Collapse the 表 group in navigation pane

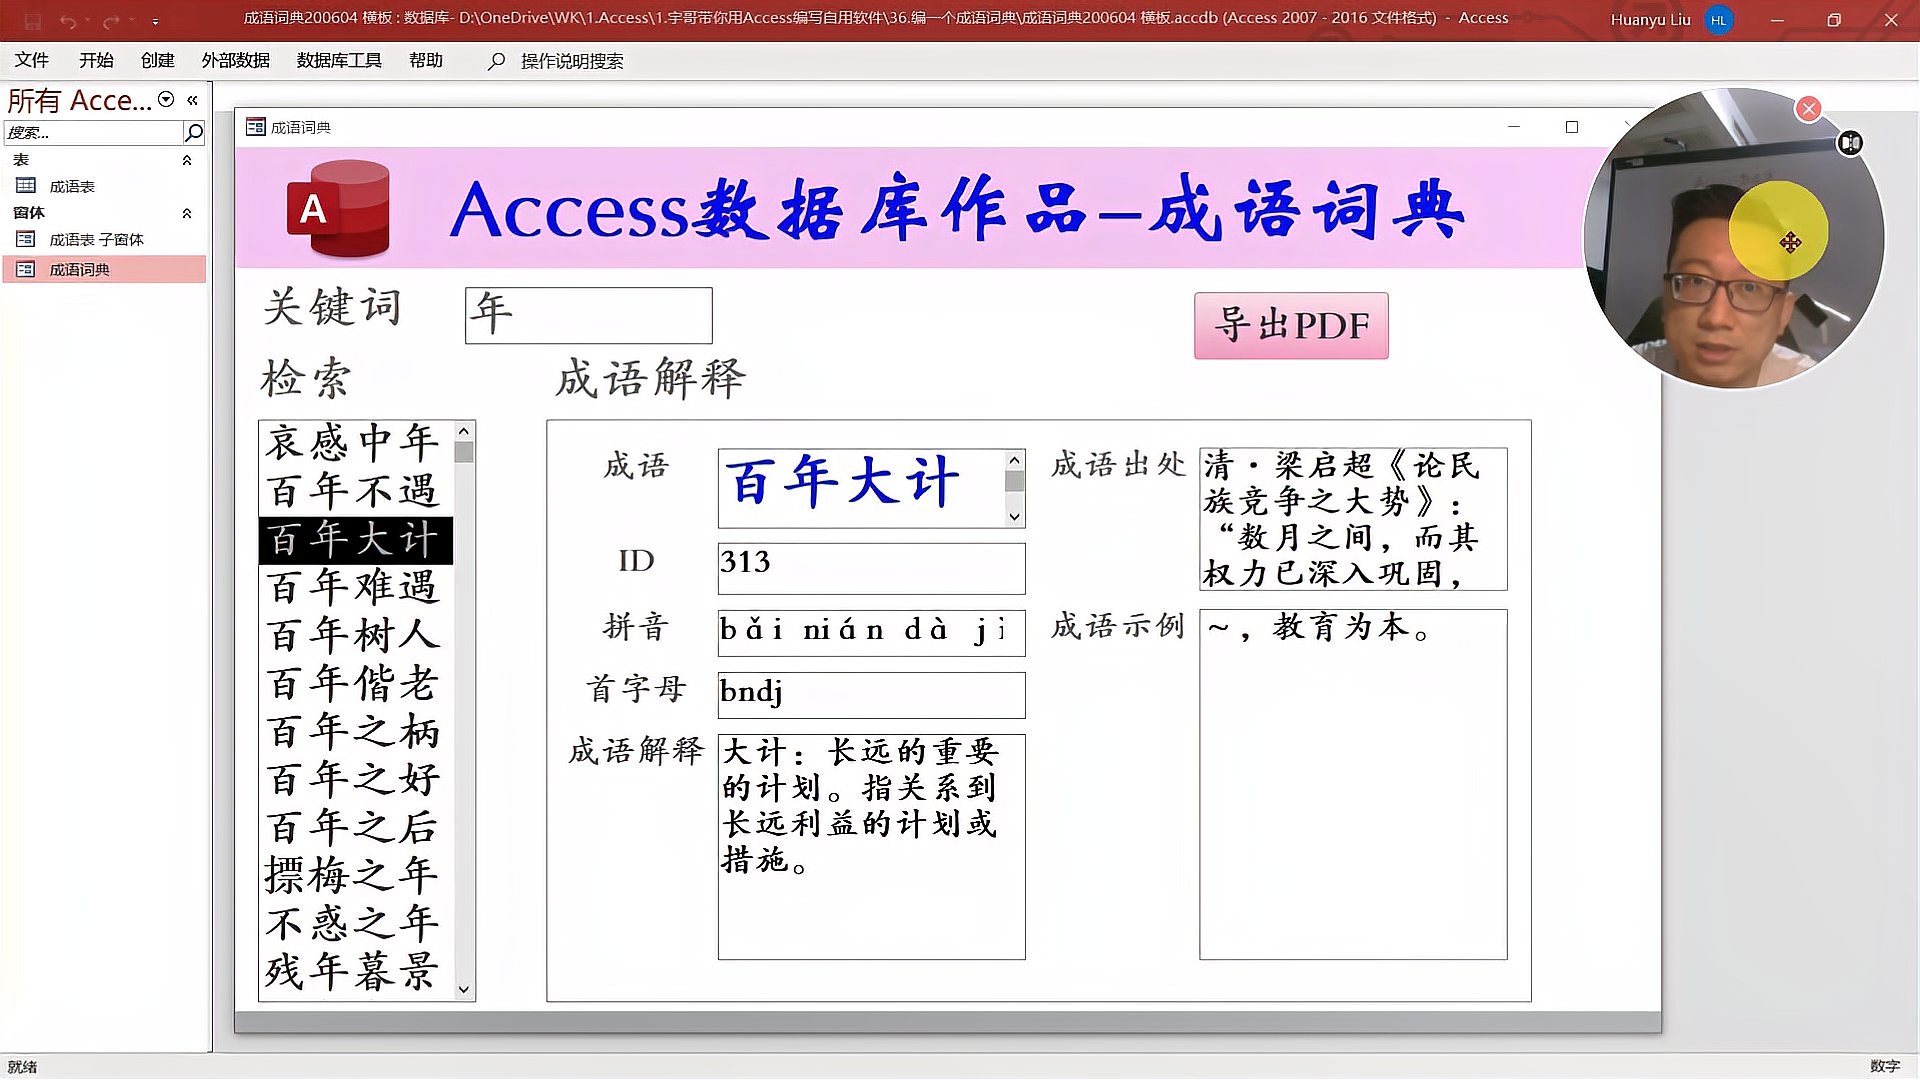point(187,160)
